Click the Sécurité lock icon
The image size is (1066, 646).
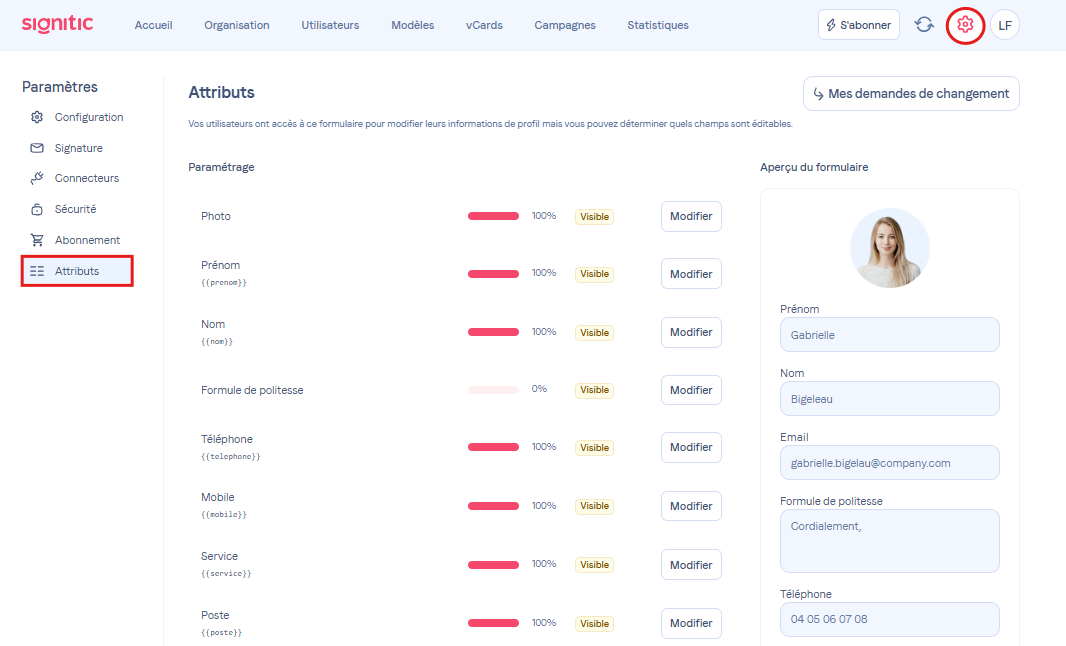tap(37, 209)
